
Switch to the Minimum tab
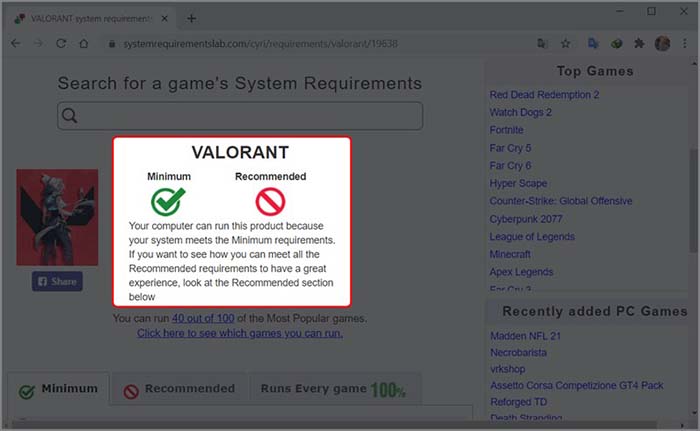(x=58, y=389)
